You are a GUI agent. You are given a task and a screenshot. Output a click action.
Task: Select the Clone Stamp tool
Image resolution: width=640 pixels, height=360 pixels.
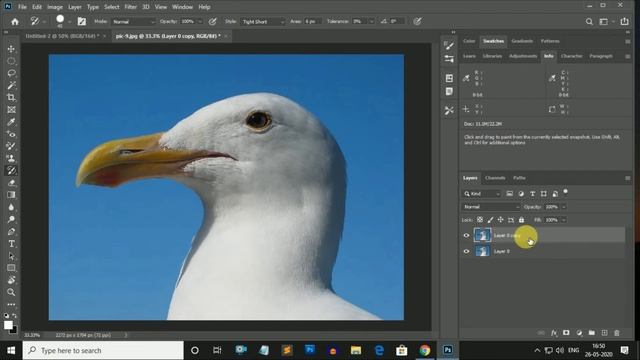click(x=11, y=158)
